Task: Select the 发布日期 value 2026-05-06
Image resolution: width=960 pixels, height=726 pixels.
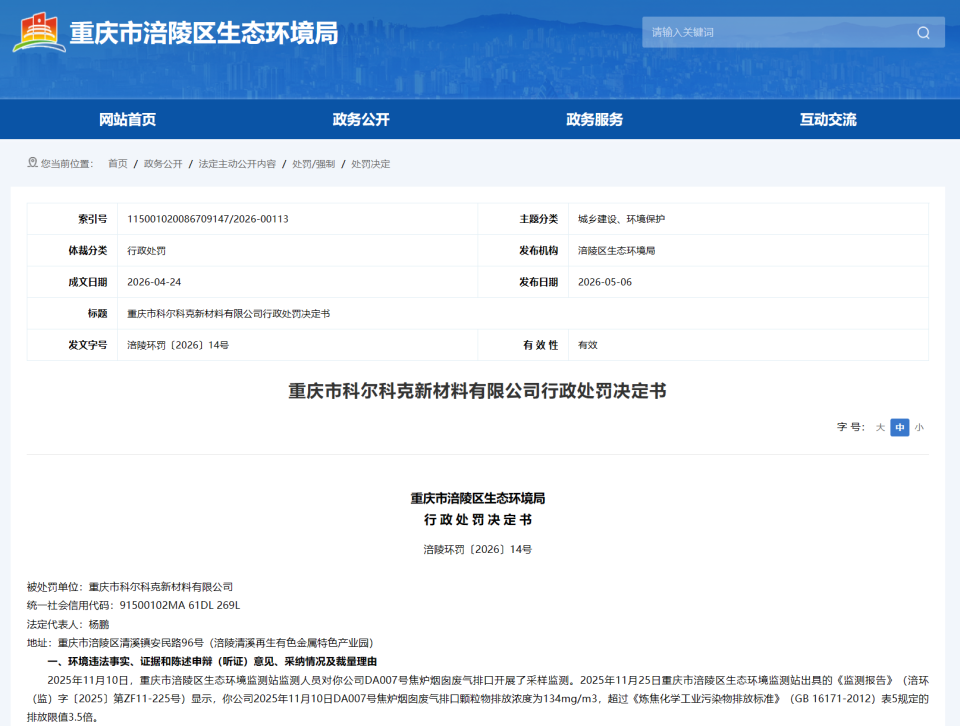Action: tap(605, 282)
